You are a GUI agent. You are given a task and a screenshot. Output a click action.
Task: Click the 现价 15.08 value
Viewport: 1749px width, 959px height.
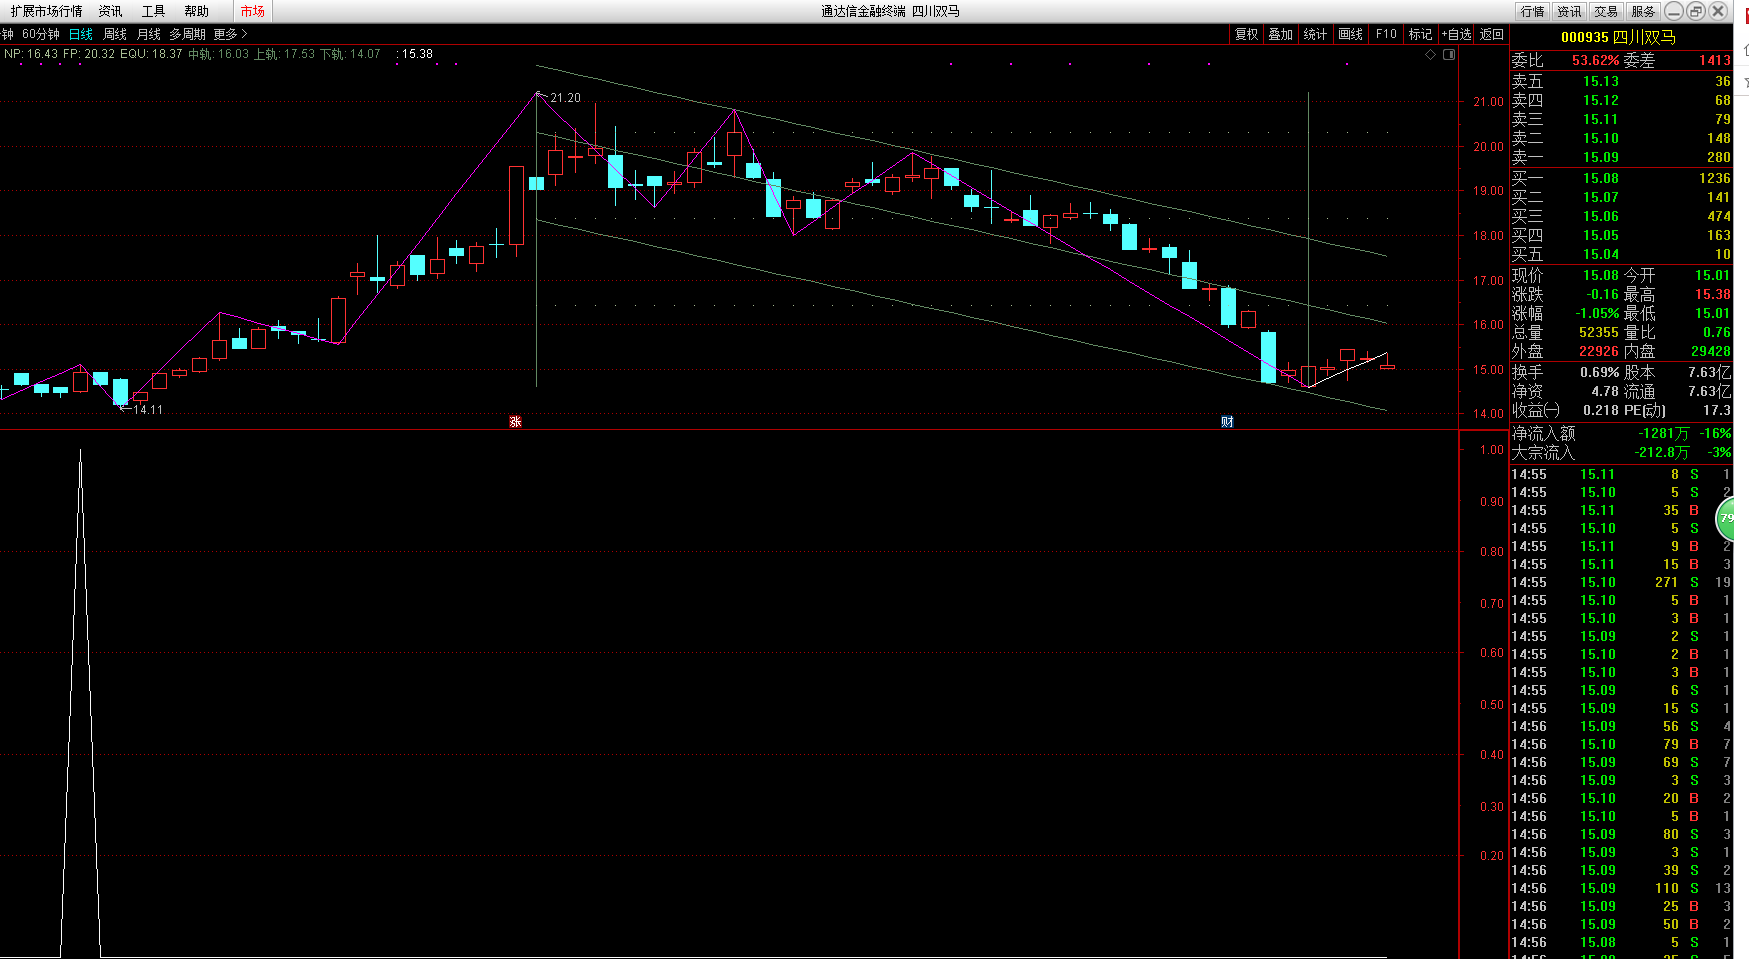[x=1600, y=275]
